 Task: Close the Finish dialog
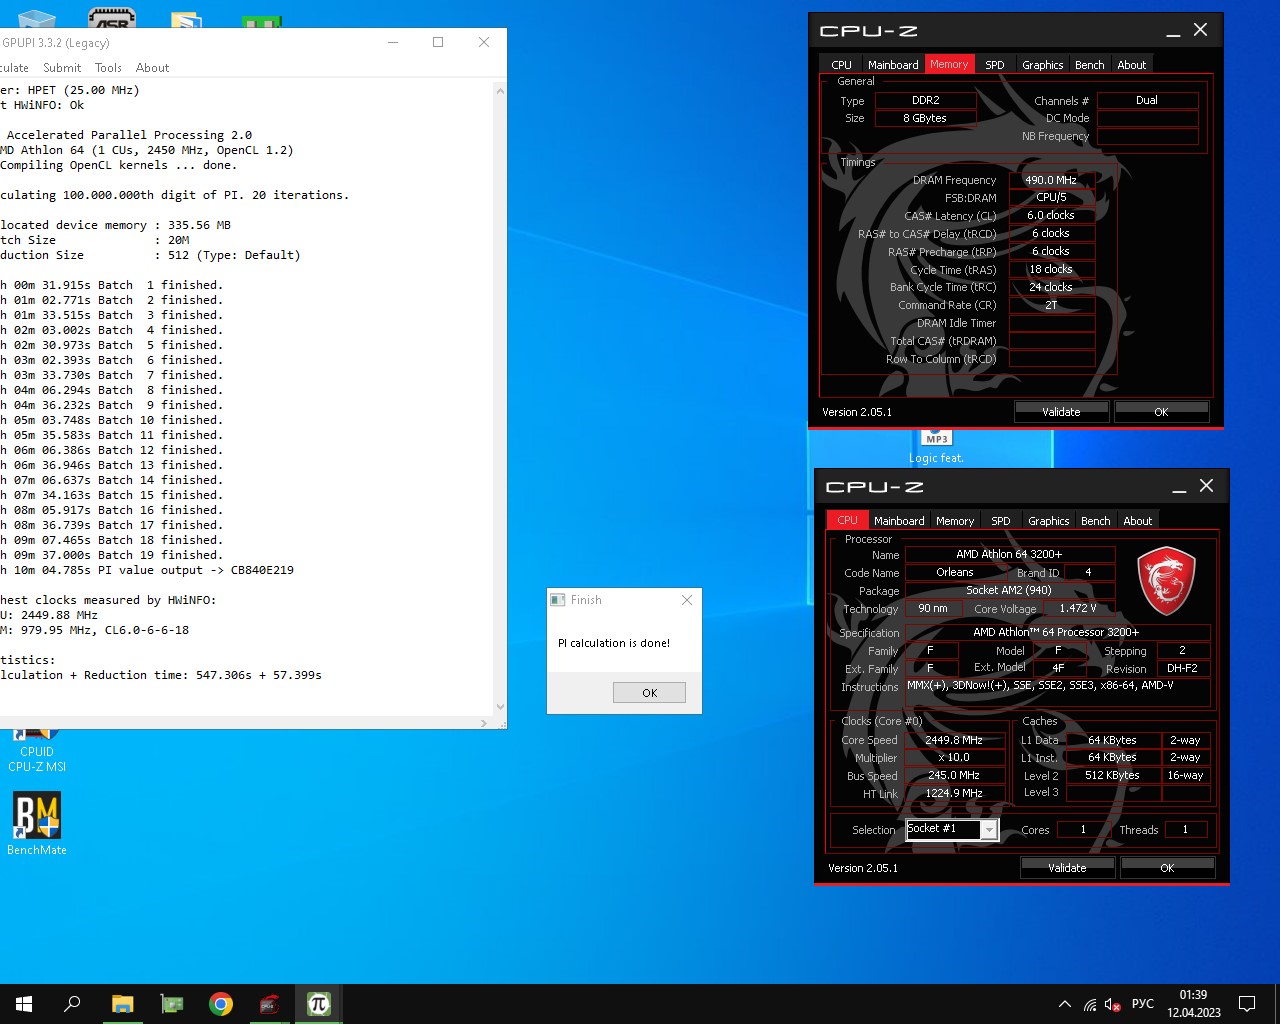[x=686, y=600]
